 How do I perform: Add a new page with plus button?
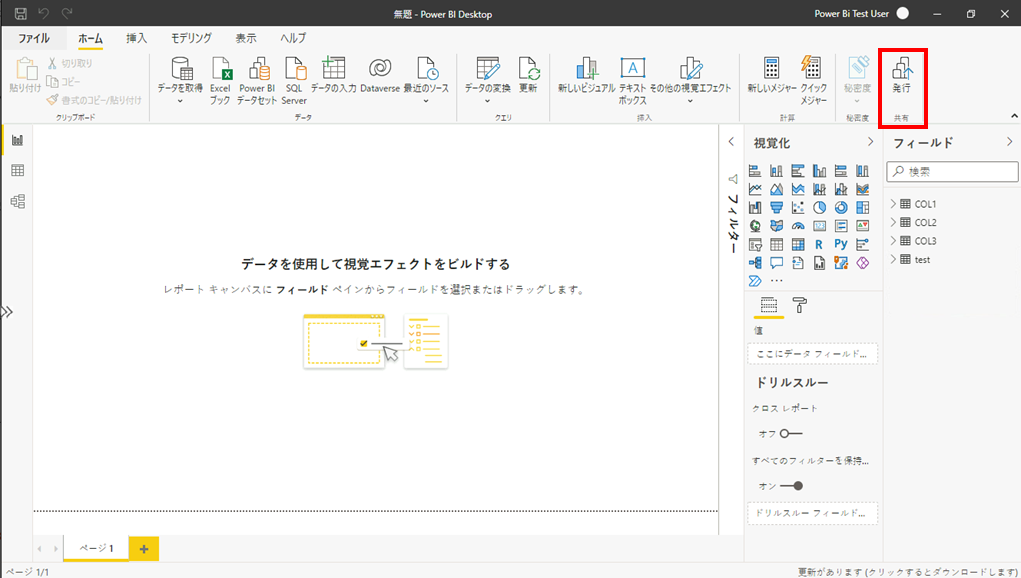point(144,548)
